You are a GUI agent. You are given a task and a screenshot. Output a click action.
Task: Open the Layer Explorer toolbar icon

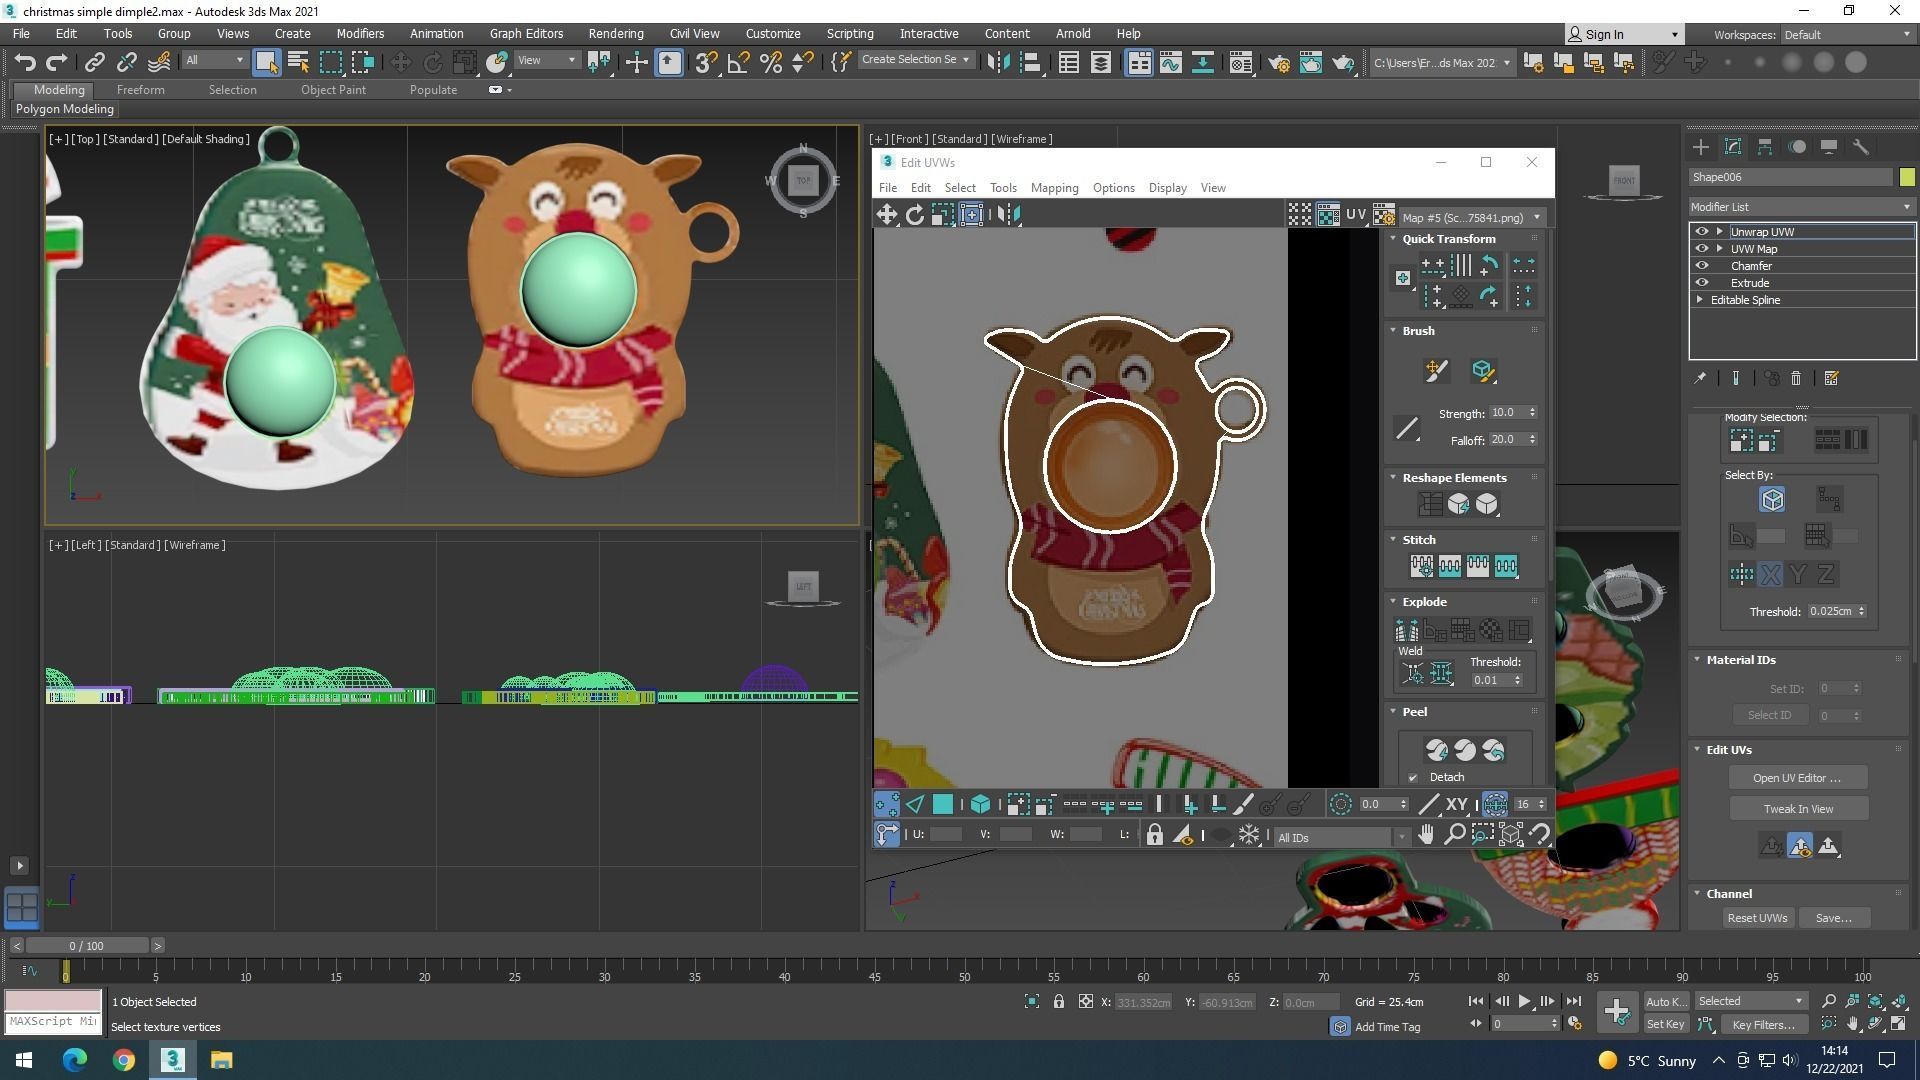tap(1100, 62)
